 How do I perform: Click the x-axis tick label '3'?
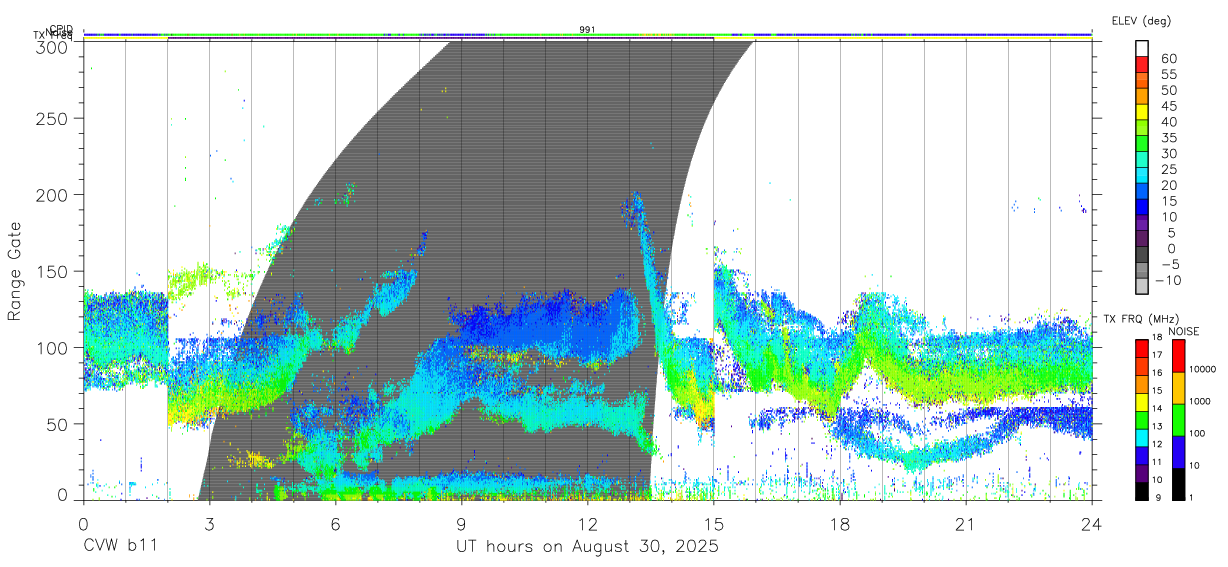click(209, 523)
